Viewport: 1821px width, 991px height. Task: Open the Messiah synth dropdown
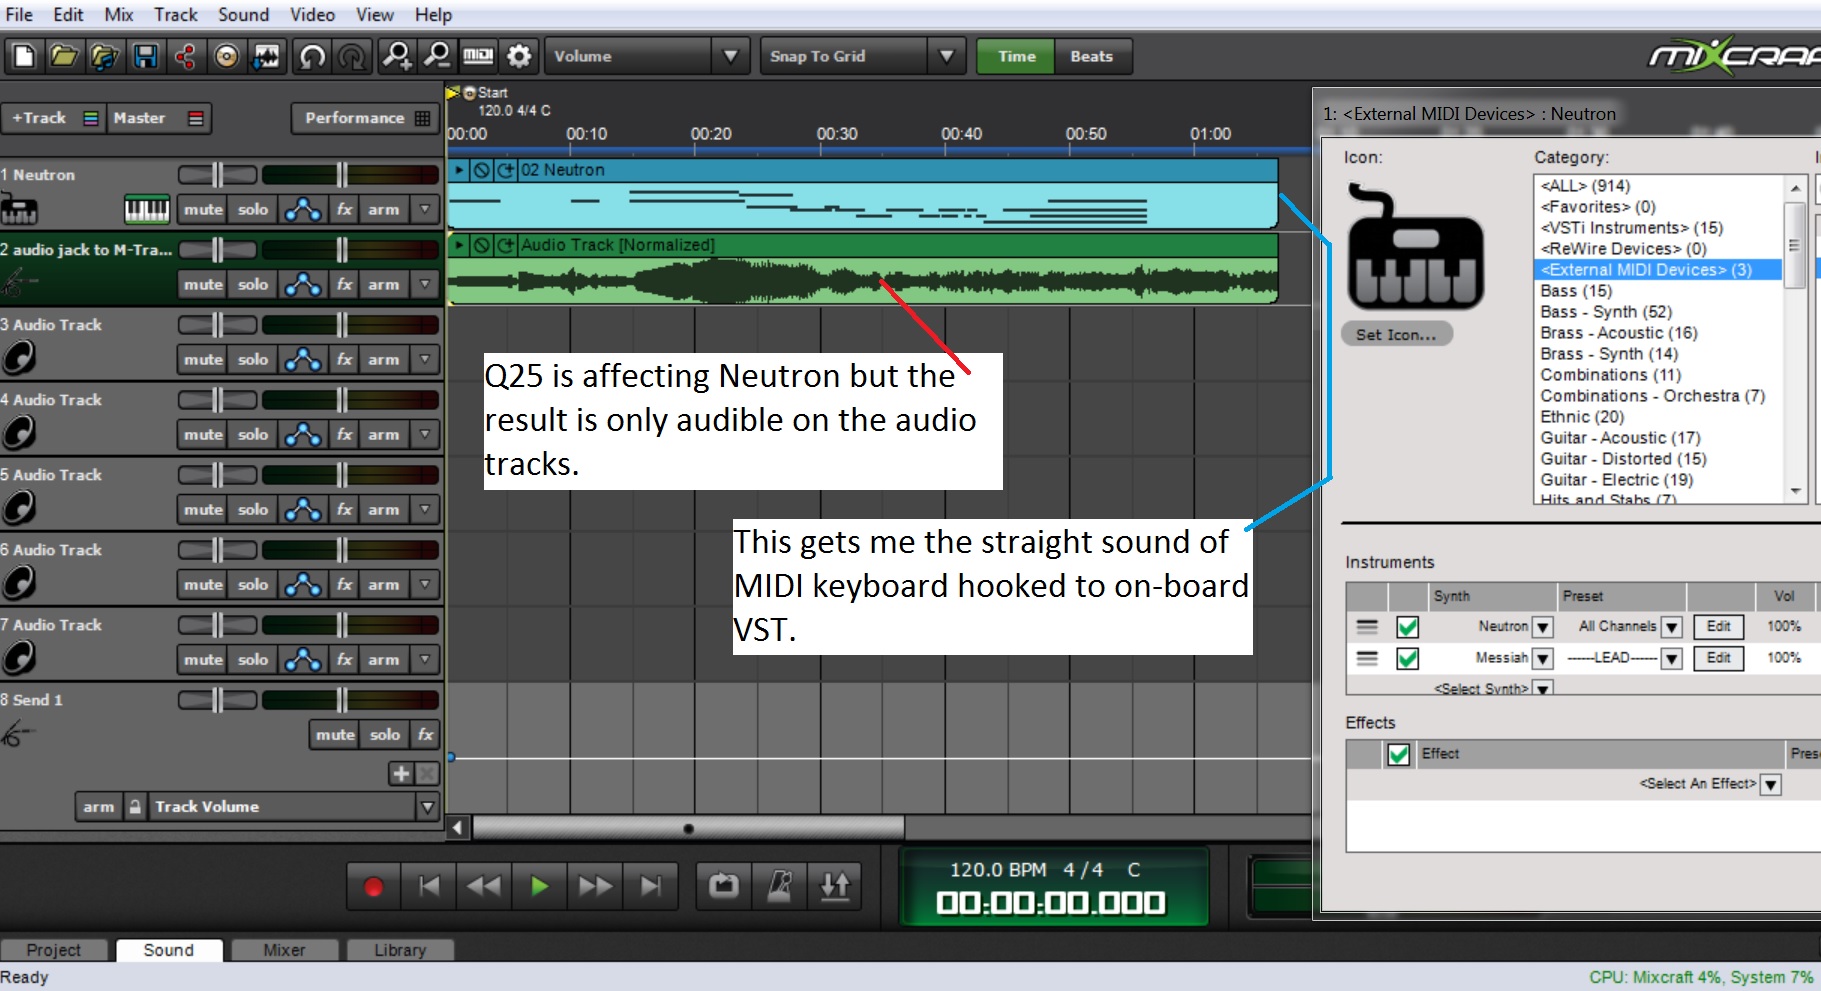[x=1543, y=658]
